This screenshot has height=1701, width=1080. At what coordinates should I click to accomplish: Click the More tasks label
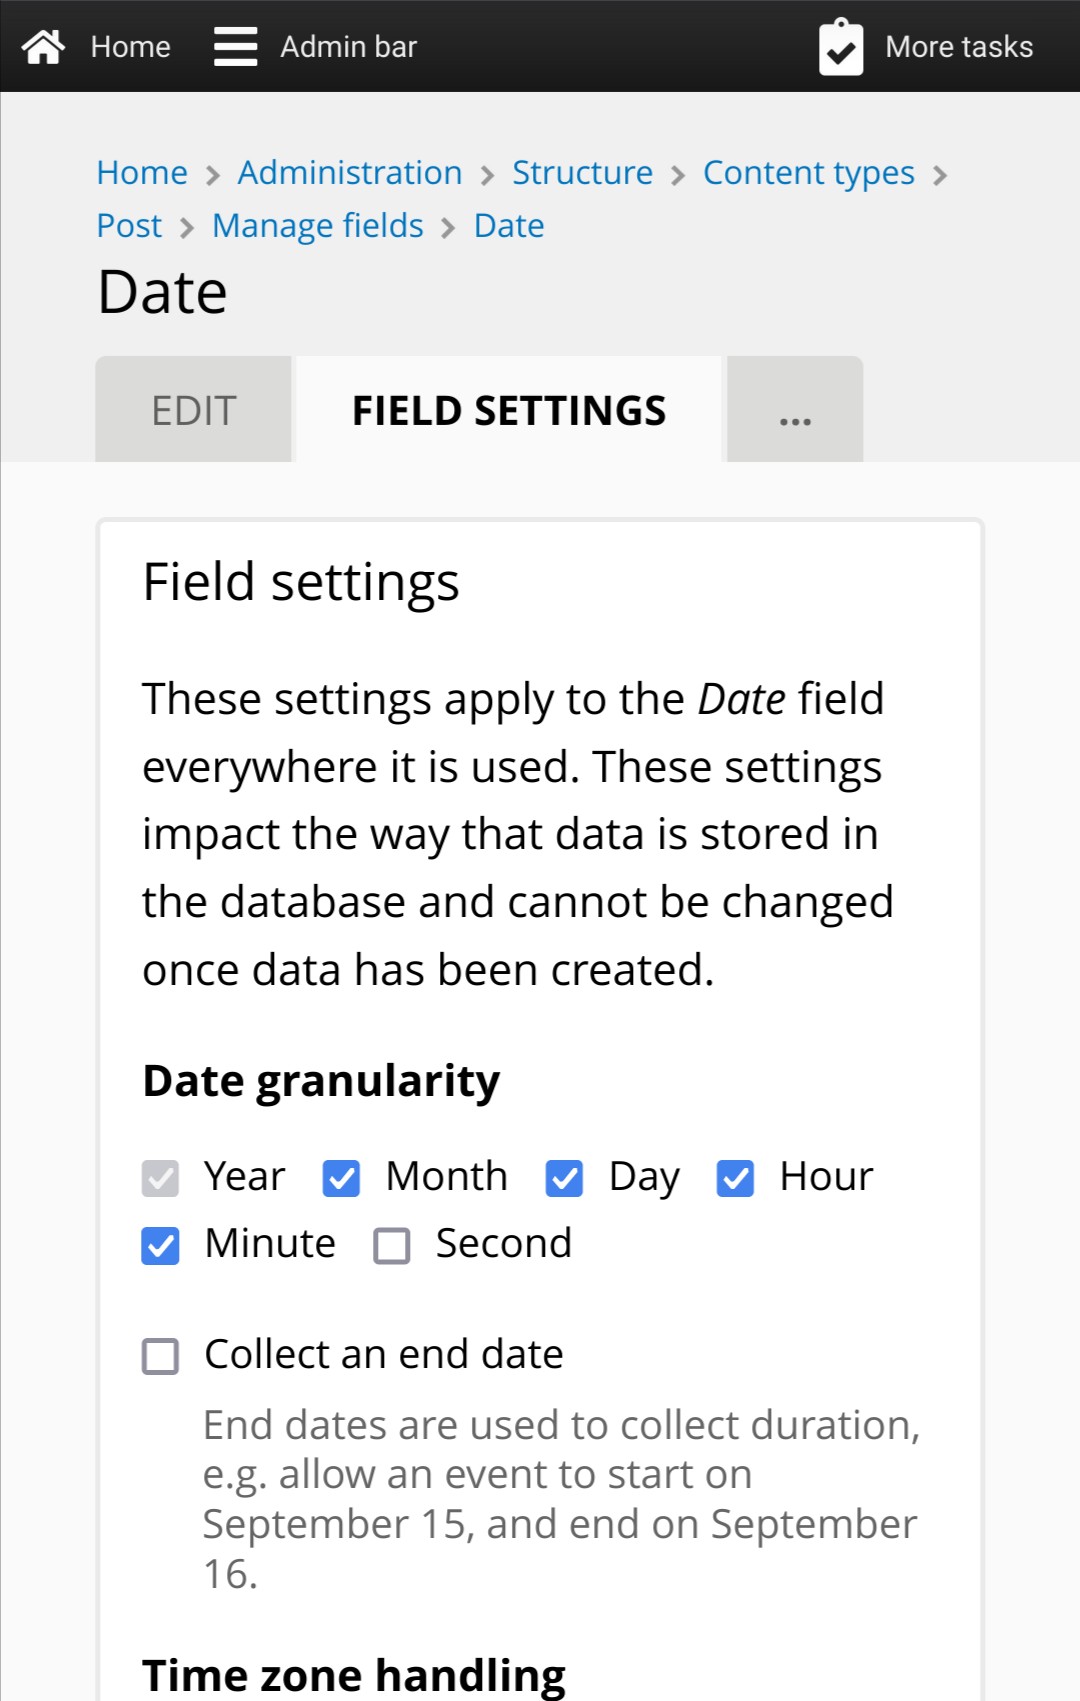click(959, 47)
